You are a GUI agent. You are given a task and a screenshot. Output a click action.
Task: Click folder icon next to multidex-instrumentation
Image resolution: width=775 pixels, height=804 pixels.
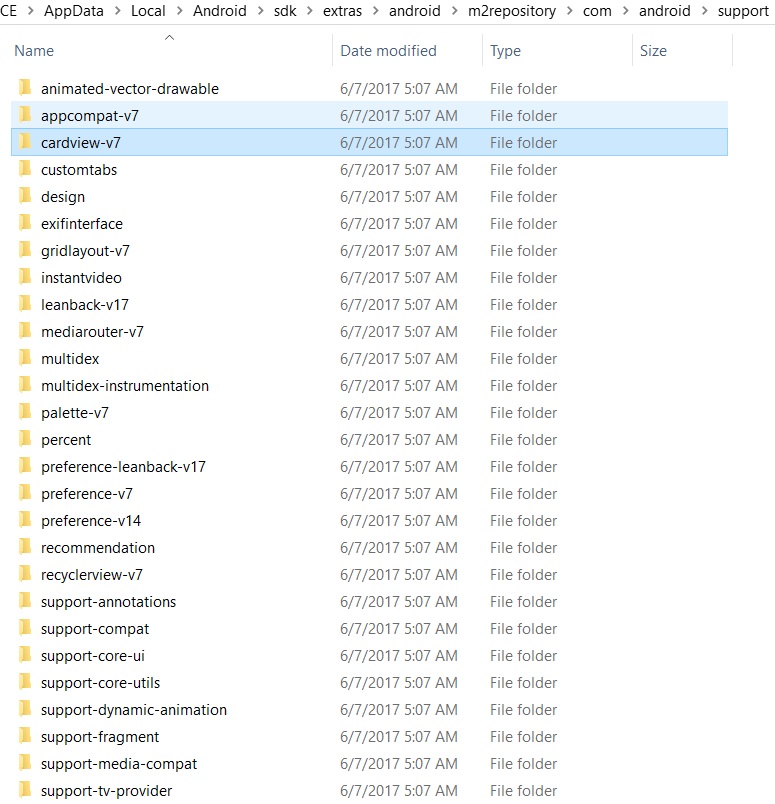(x=25, y=385)
